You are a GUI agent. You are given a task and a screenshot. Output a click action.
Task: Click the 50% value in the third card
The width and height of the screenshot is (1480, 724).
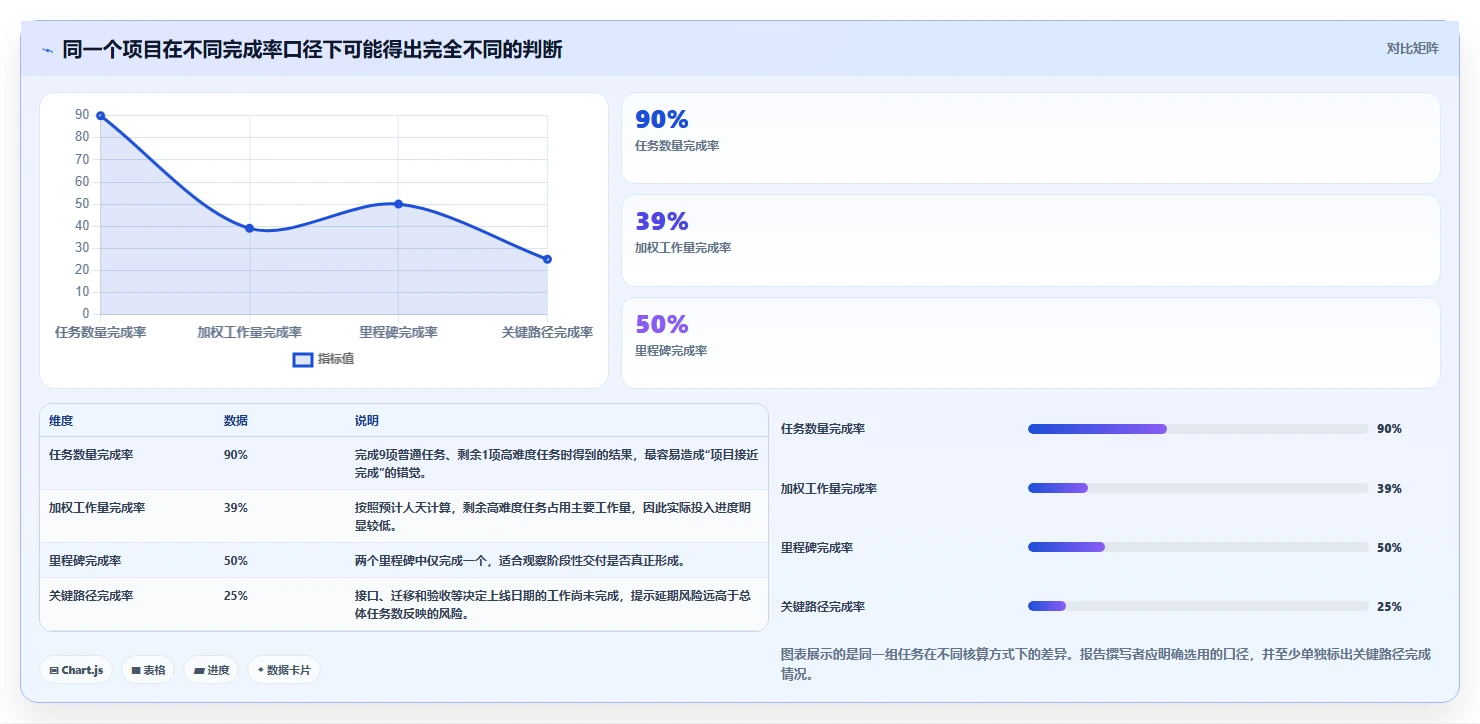coord(662,324)
